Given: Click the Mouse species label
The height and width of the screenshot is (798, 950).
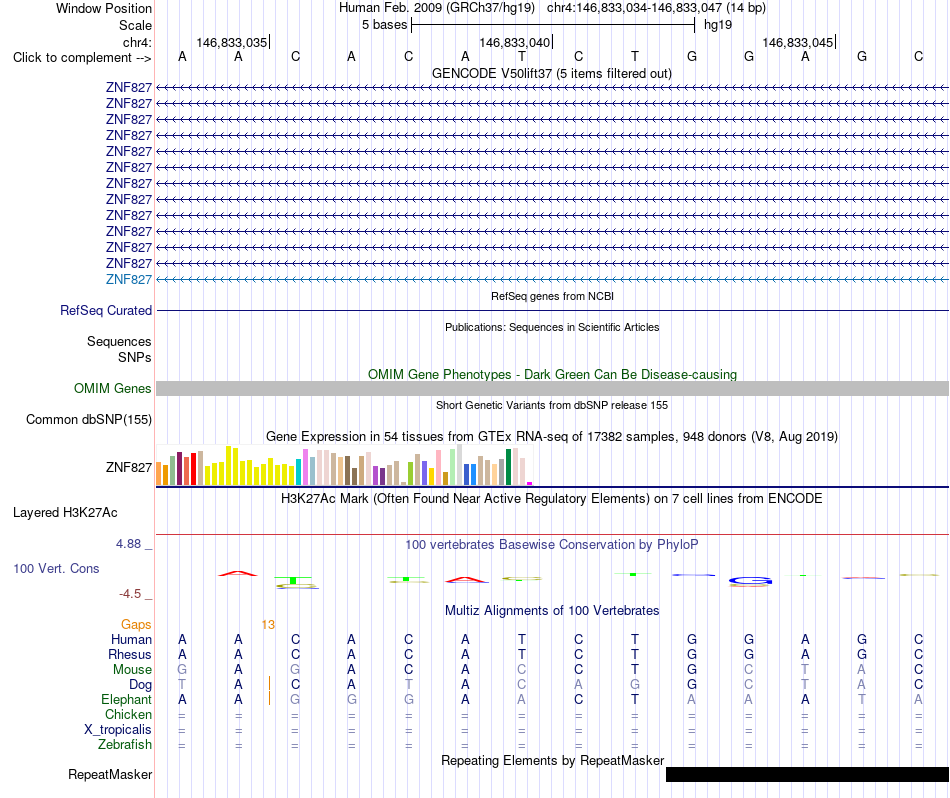Looking at the screenshot, I should (x=132, y=670).
